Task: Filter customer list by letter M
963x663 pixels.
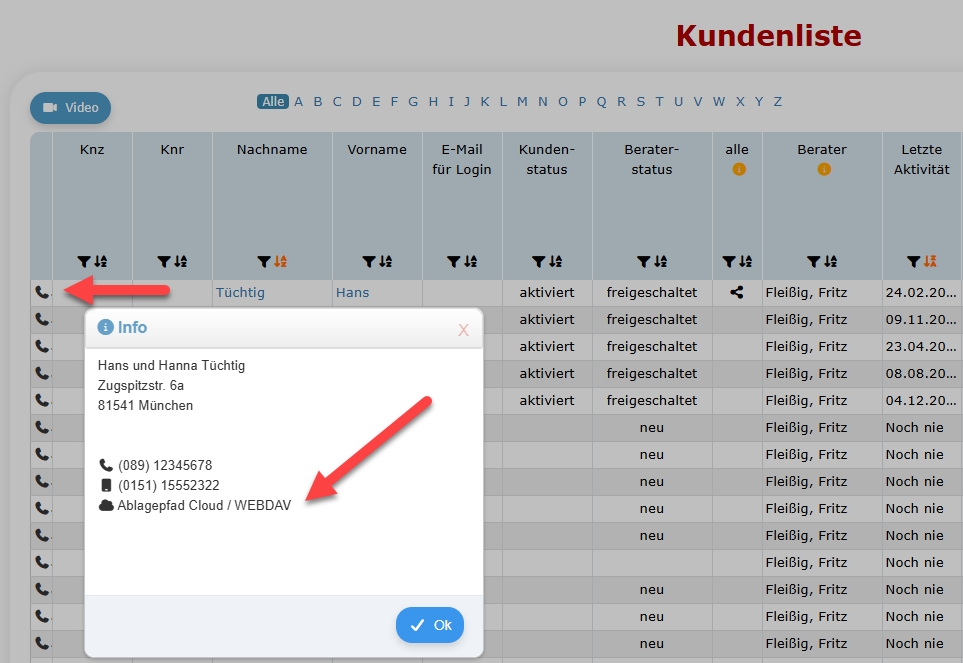Action: [522, 101]
